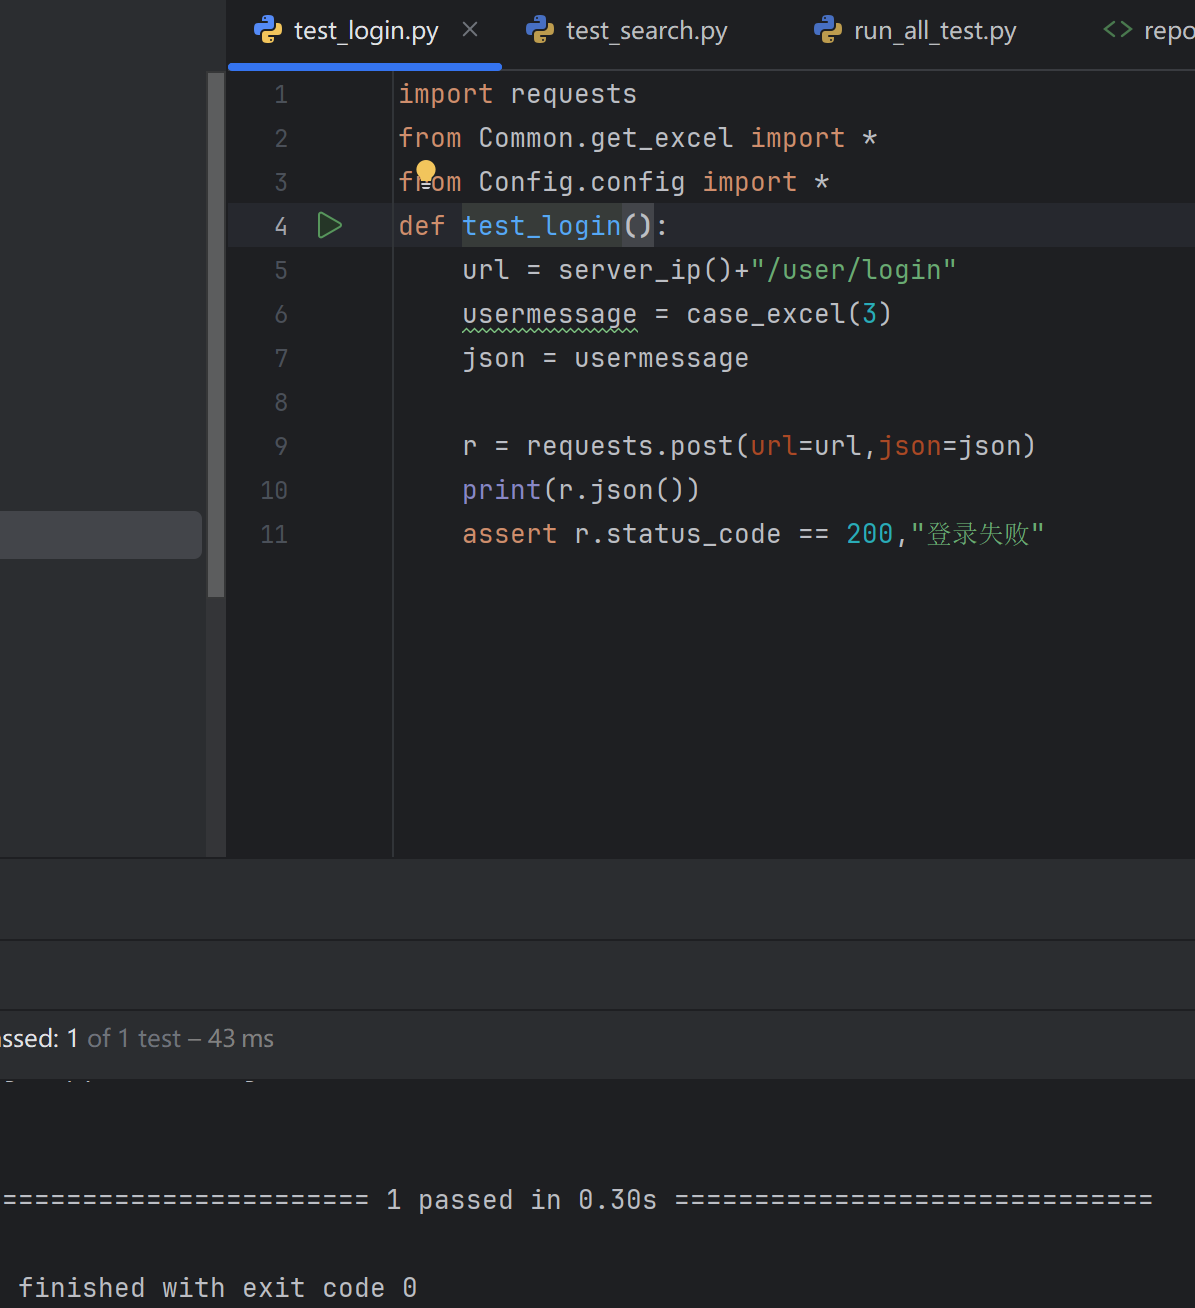Viewport: 1195px width, 1308px height.
Task: Click the HTML file icon on repo tab
Action: 1118,30
